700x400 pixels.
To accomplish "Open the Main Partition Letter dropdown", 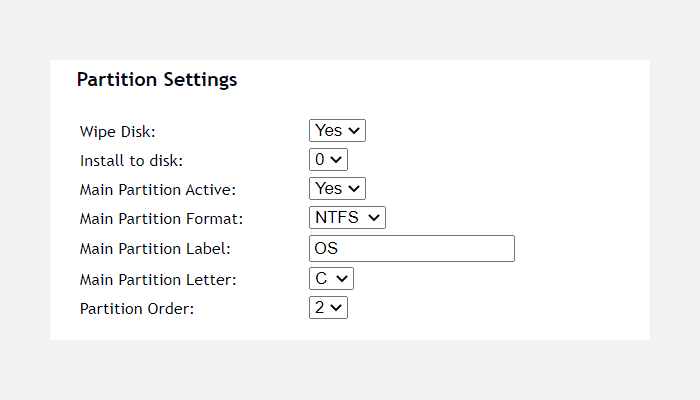I will [x=330, y=279].
